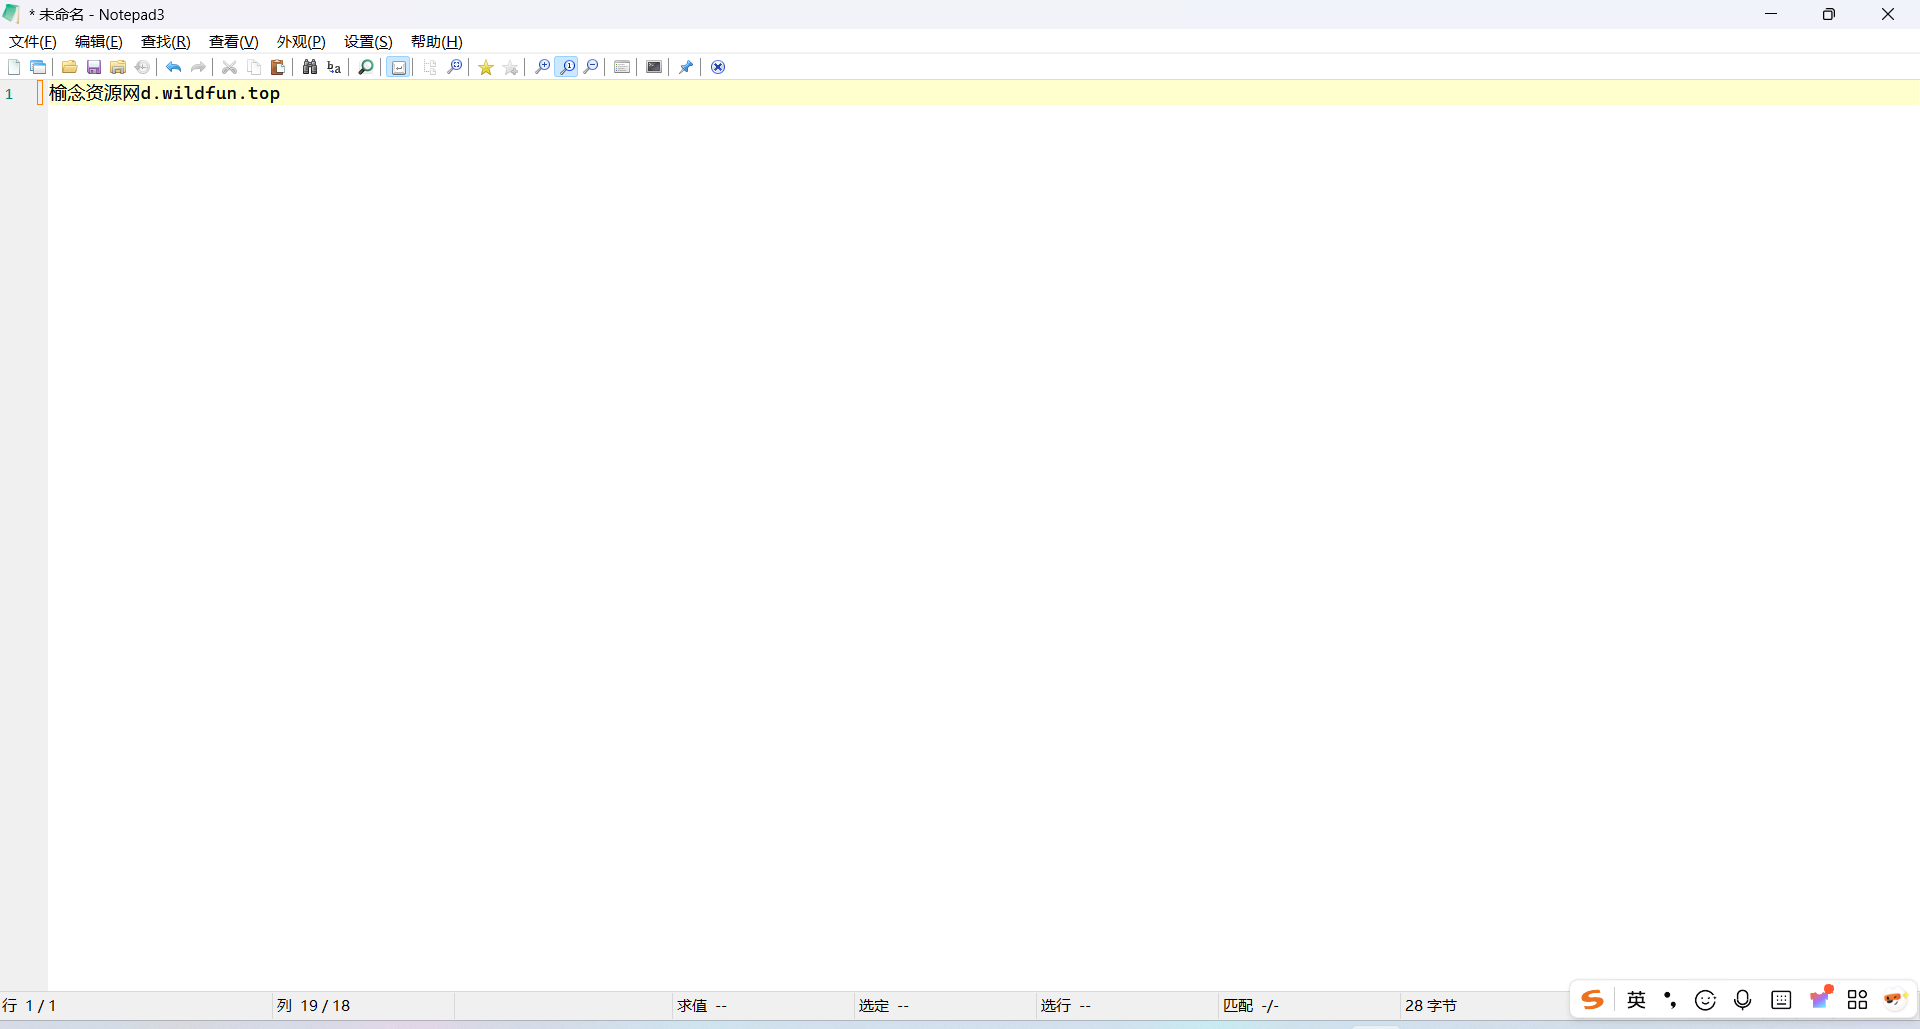Reset zoom with the highlighted magnifier
Screen dimensions: 1920x1029
(x=567, y=67)
